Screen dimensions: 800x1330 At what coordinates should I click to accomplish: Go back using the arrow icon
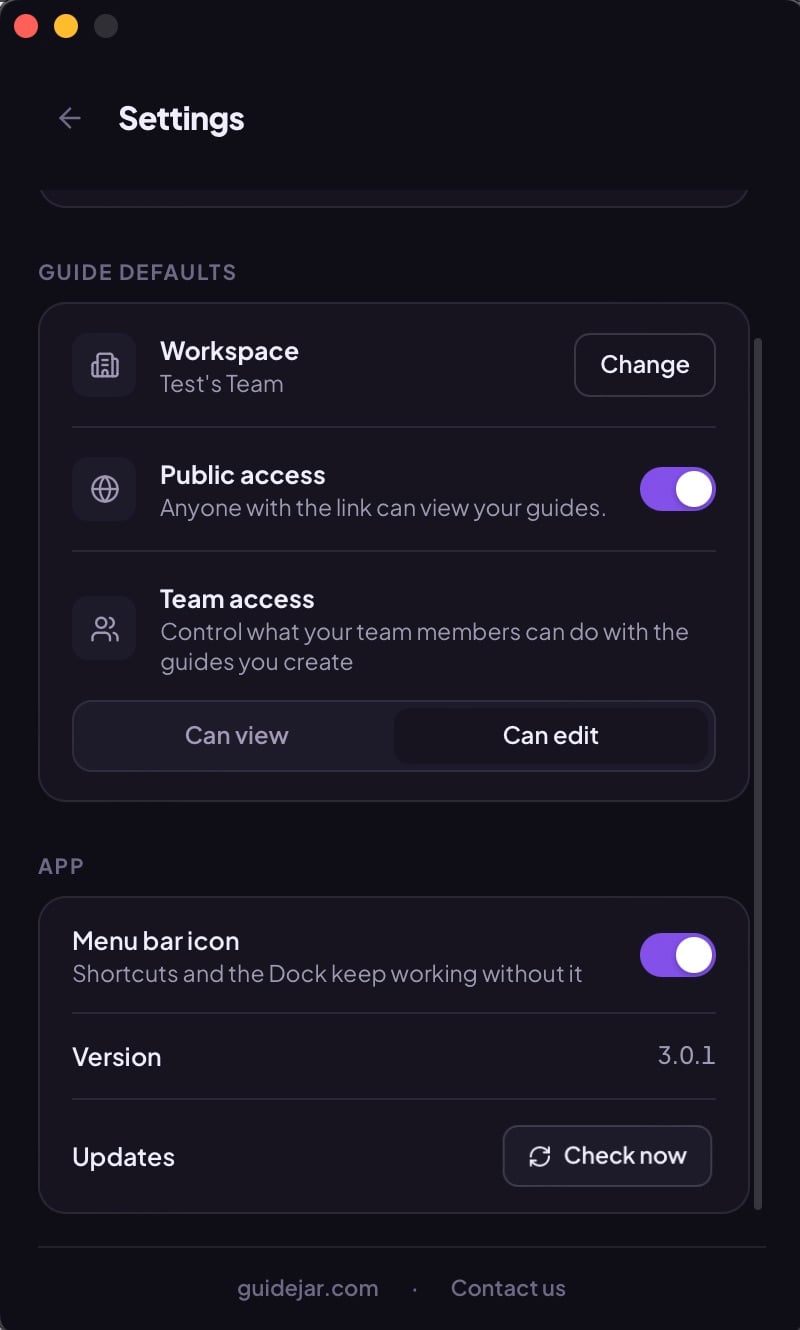click(69, 118)
